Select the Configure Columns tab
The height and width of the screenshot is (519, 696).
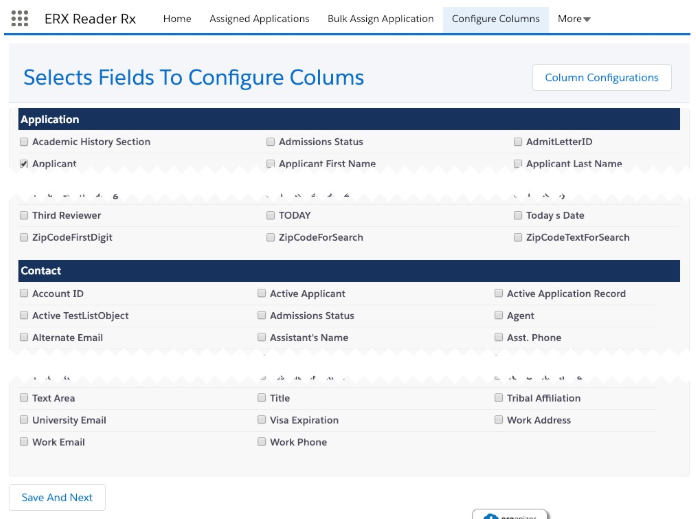tap(495, 19)
